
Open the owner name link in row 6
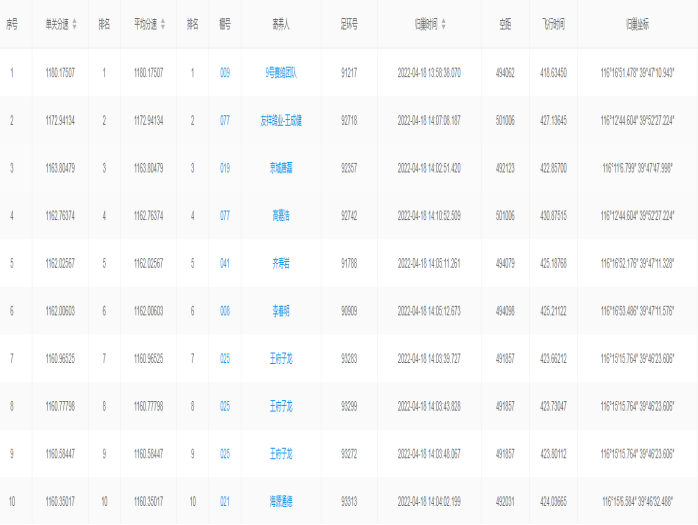tap(281, 311)
